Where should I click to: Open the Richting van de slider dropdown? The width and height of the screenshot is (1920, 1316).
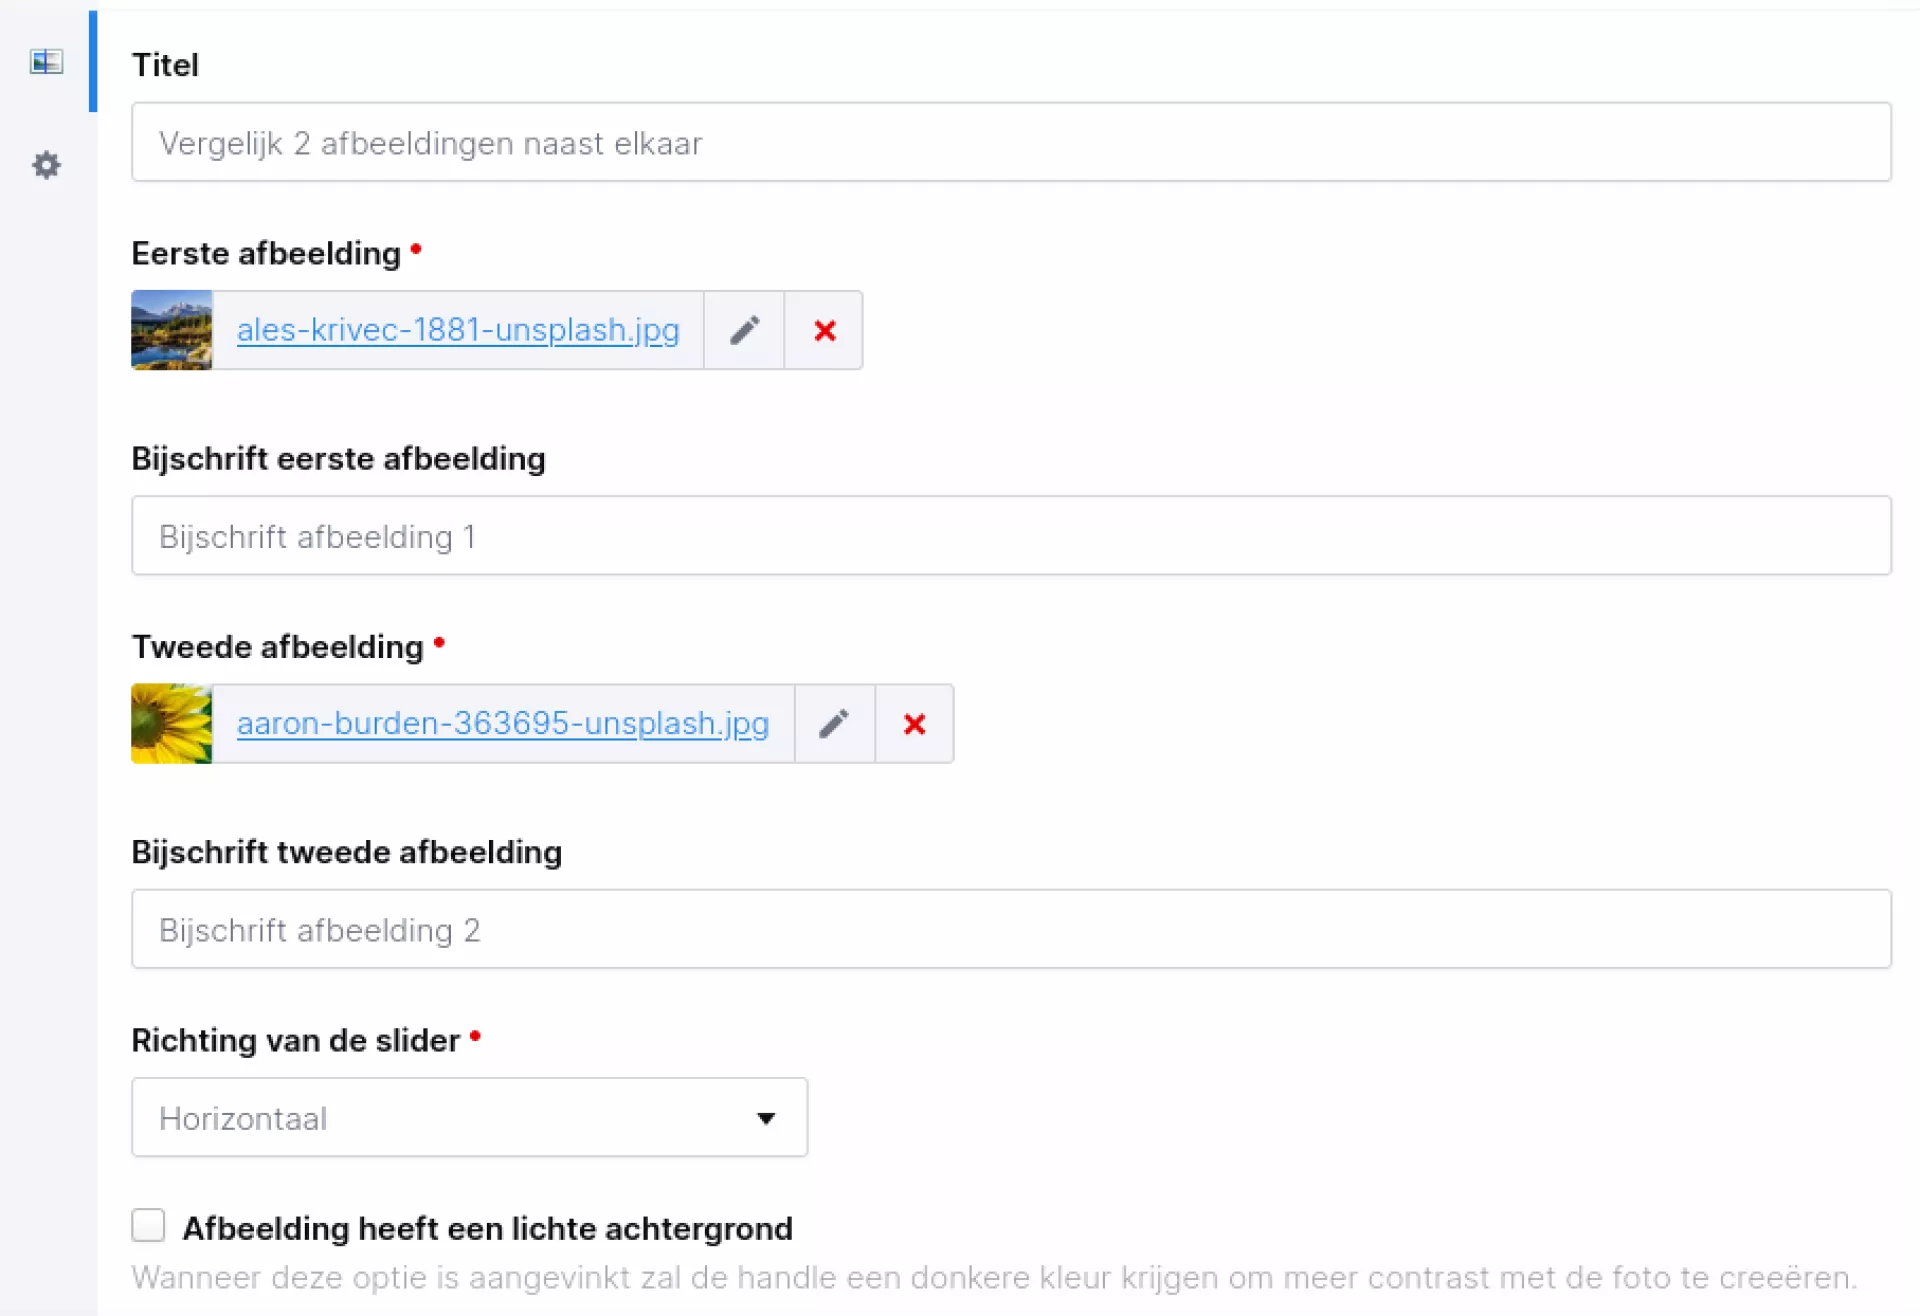coord(469,1117)
